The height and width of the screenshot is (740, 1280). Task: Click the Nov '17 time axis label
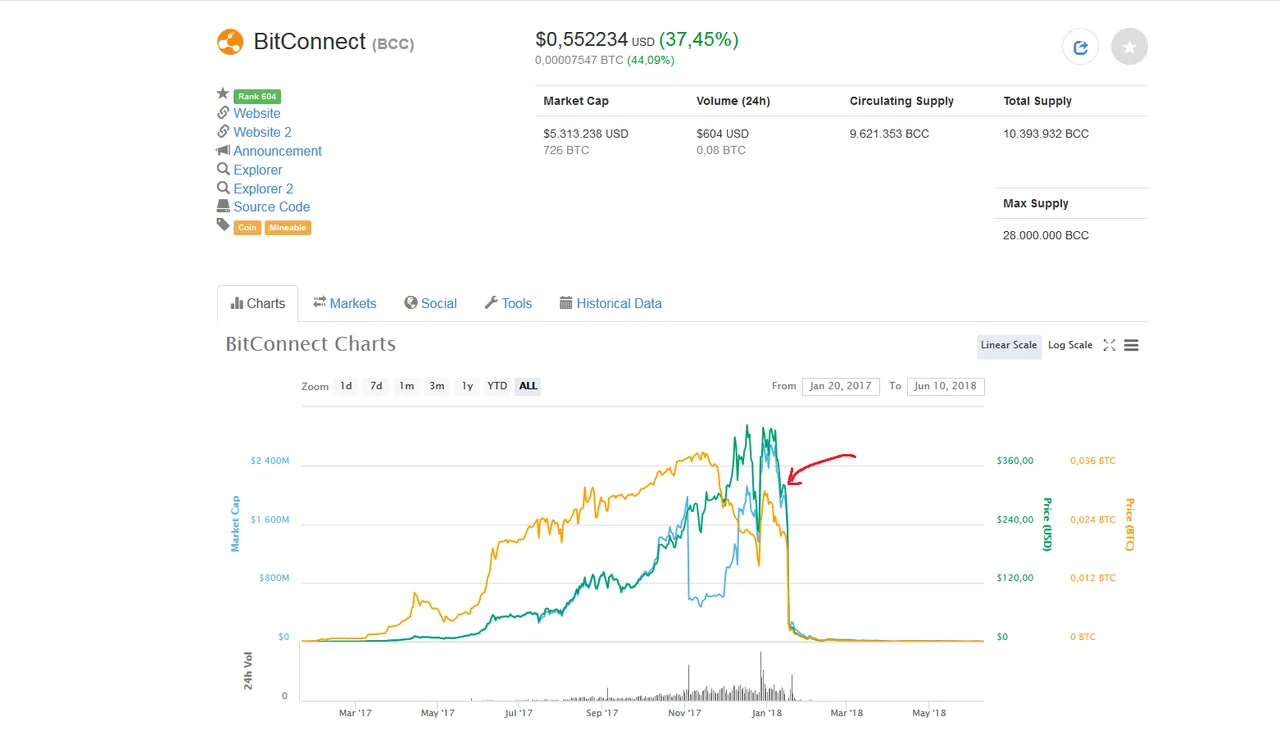(684, 713)
